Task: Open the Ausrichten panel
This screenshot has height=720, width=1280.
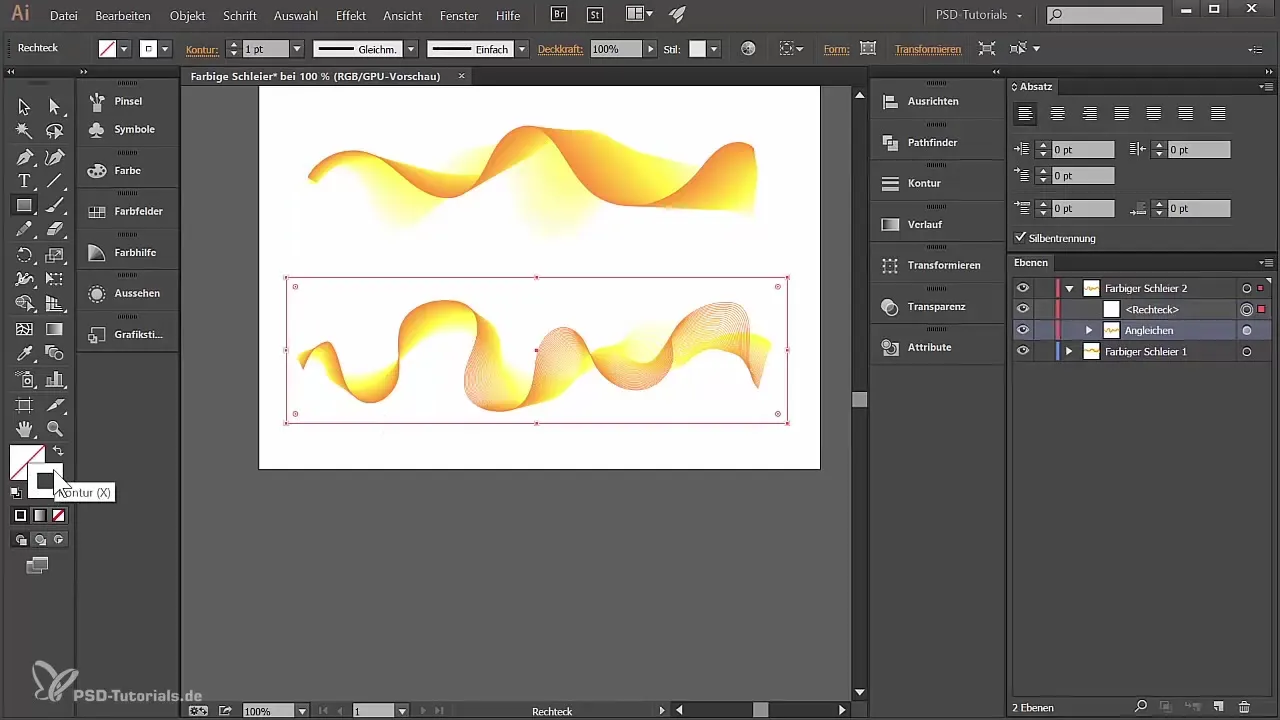Action: click(x=933, y=102)
